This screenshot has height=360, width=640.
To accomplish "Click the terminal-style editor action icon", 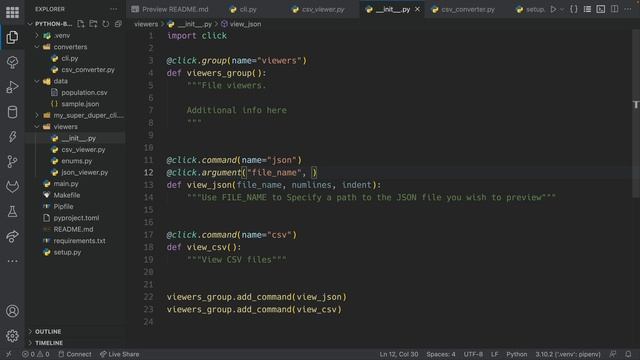I will [x=600, y=9].
